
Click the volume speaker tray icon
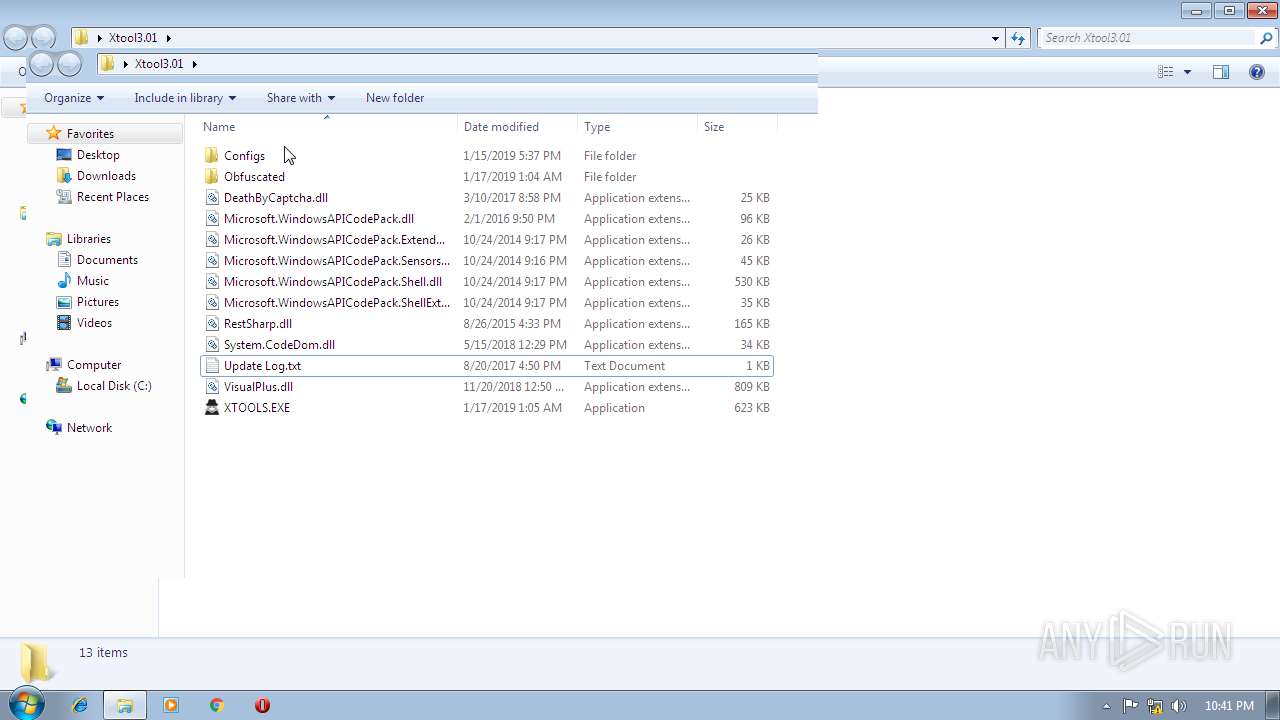click(1179, 706)
